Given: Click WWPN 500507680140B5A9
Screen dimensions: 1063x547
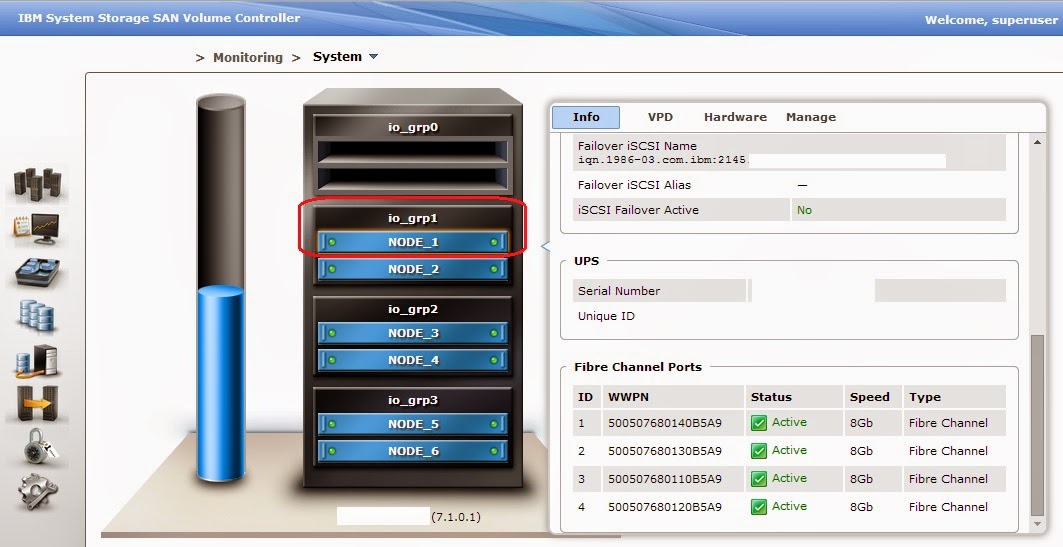Looking at the screenshot, I should [664, 423].
